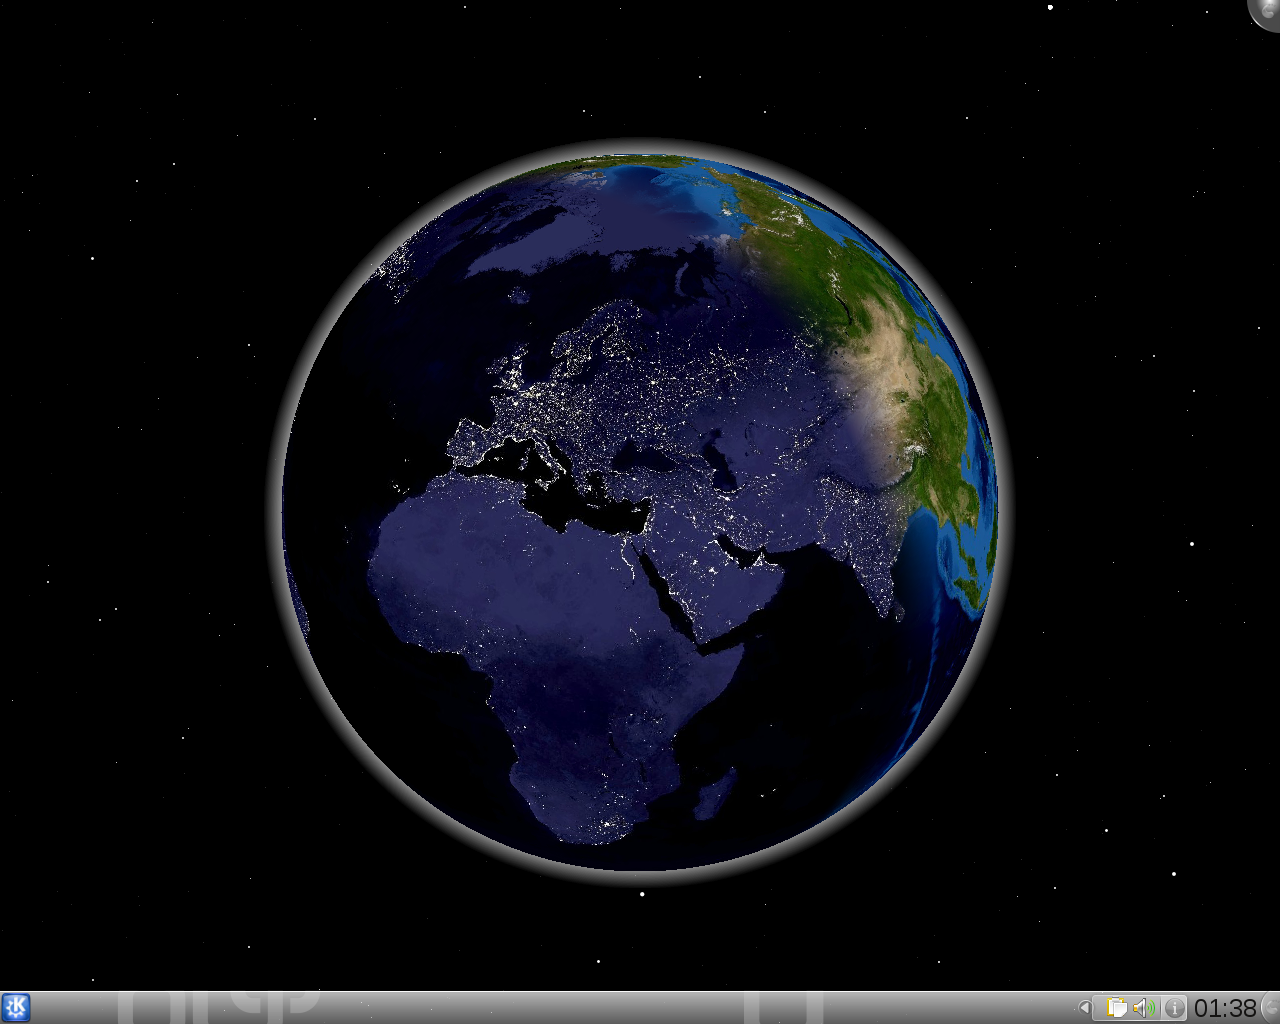The height and width of the screenshot is (1024, 1280).
Task: Click the brightly lit Western Europe city lights
Action: click(x=520, y=400)
